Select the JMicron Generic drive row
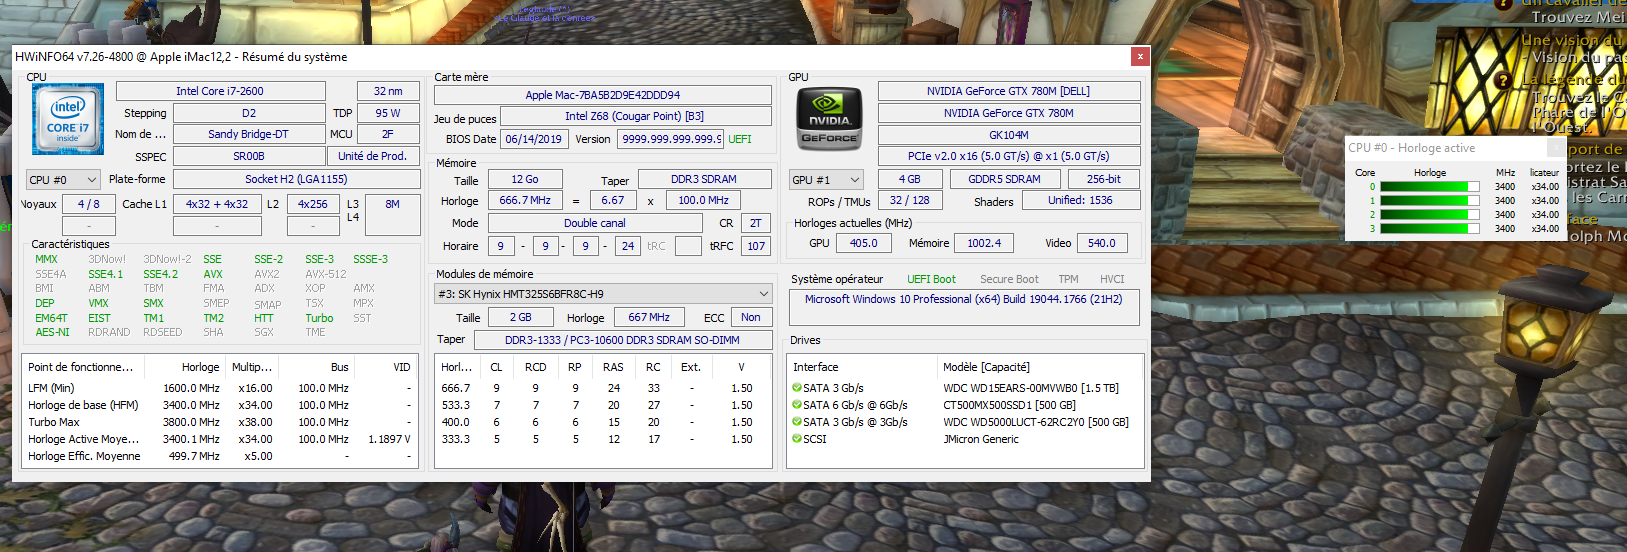Image resolution: width=1627 pixels, height=552 pixels. tap(966, 439)
